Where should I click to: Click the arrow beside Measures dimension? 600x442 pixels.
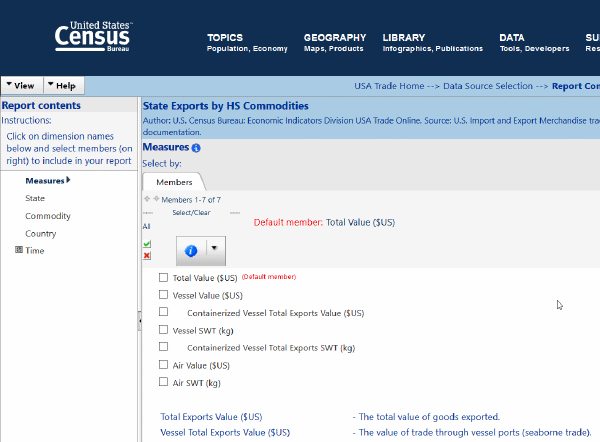(x=68, y=181)
